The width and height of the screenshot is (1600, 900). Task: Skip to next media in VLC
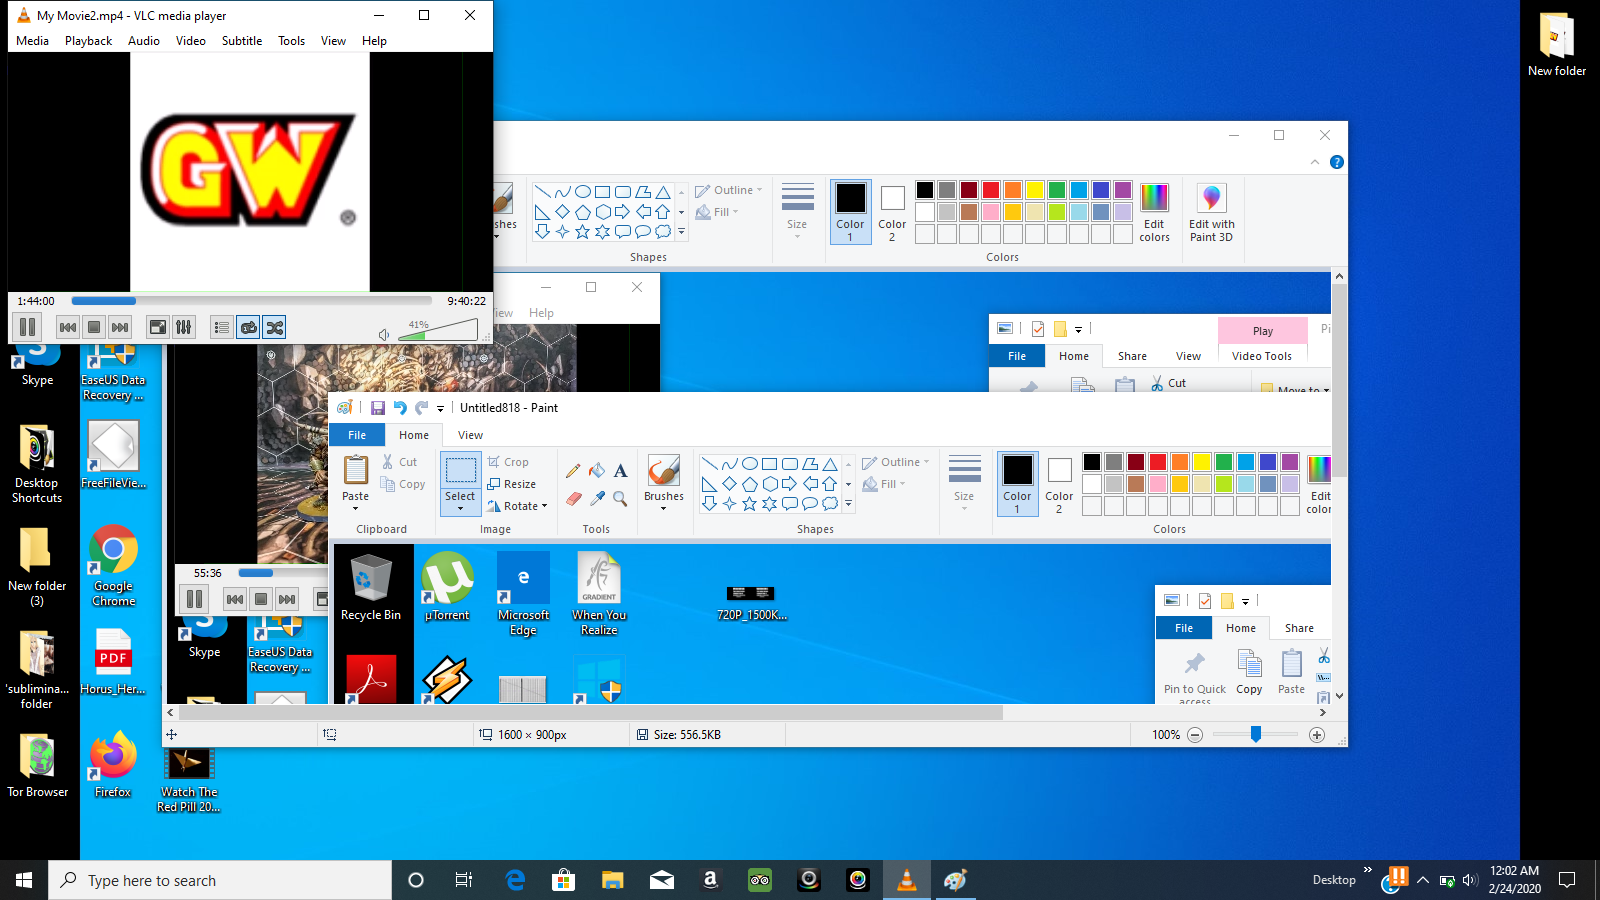coord(120,327)
